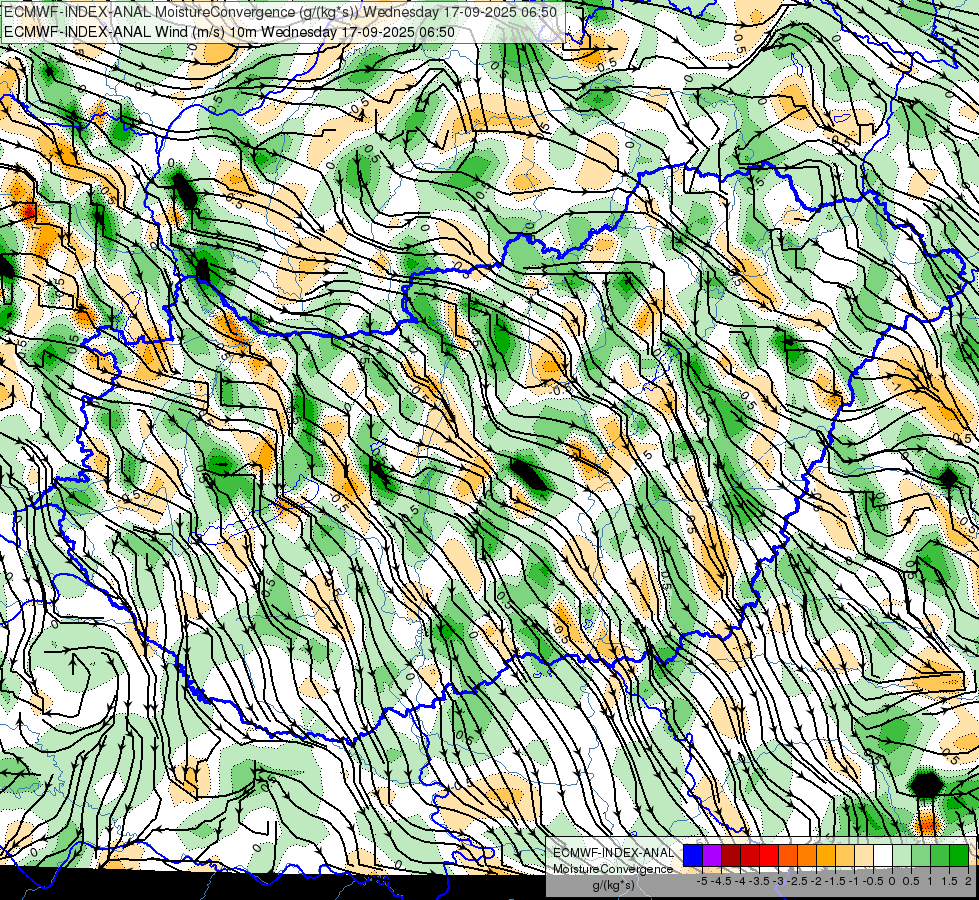Click the -2.5 tick label on the legend
This screenshot has width=979, height=900.
click(797, 881)
